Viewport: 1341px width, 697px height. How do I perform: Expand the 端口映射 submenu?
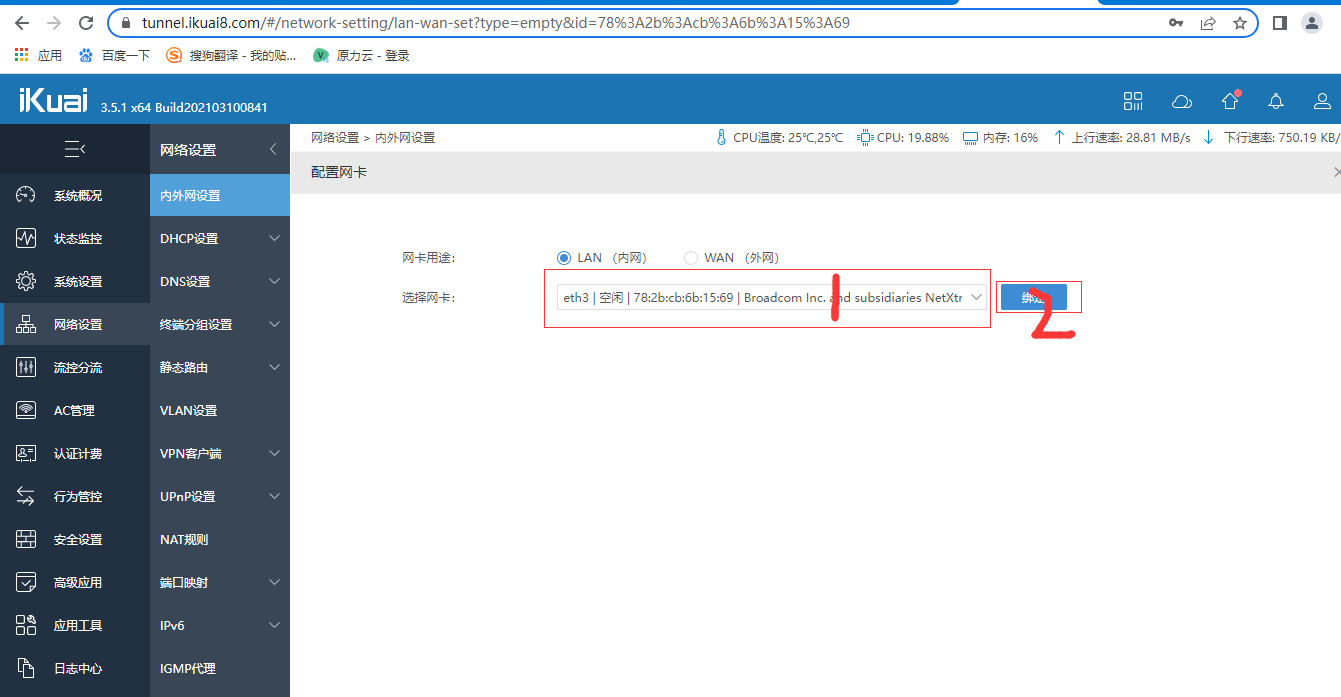[220, 582]
